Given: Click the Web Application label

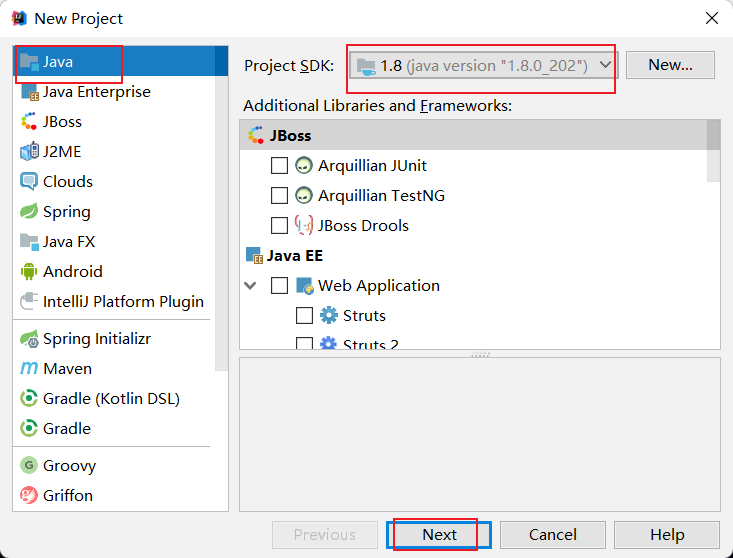Looking at the screenshot, I should 379,286.
